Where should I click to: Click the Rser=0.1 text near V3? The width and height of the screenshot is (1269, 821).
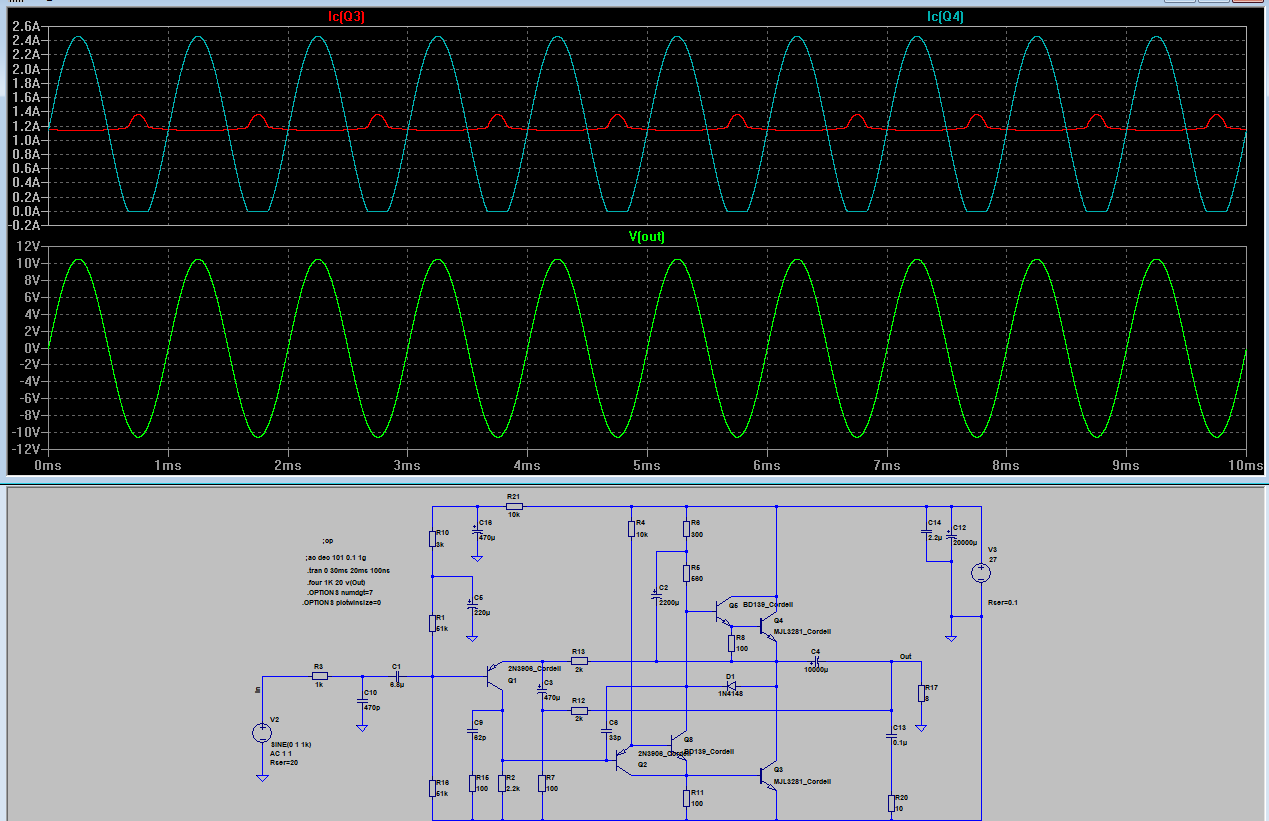tap(1001, 602)
